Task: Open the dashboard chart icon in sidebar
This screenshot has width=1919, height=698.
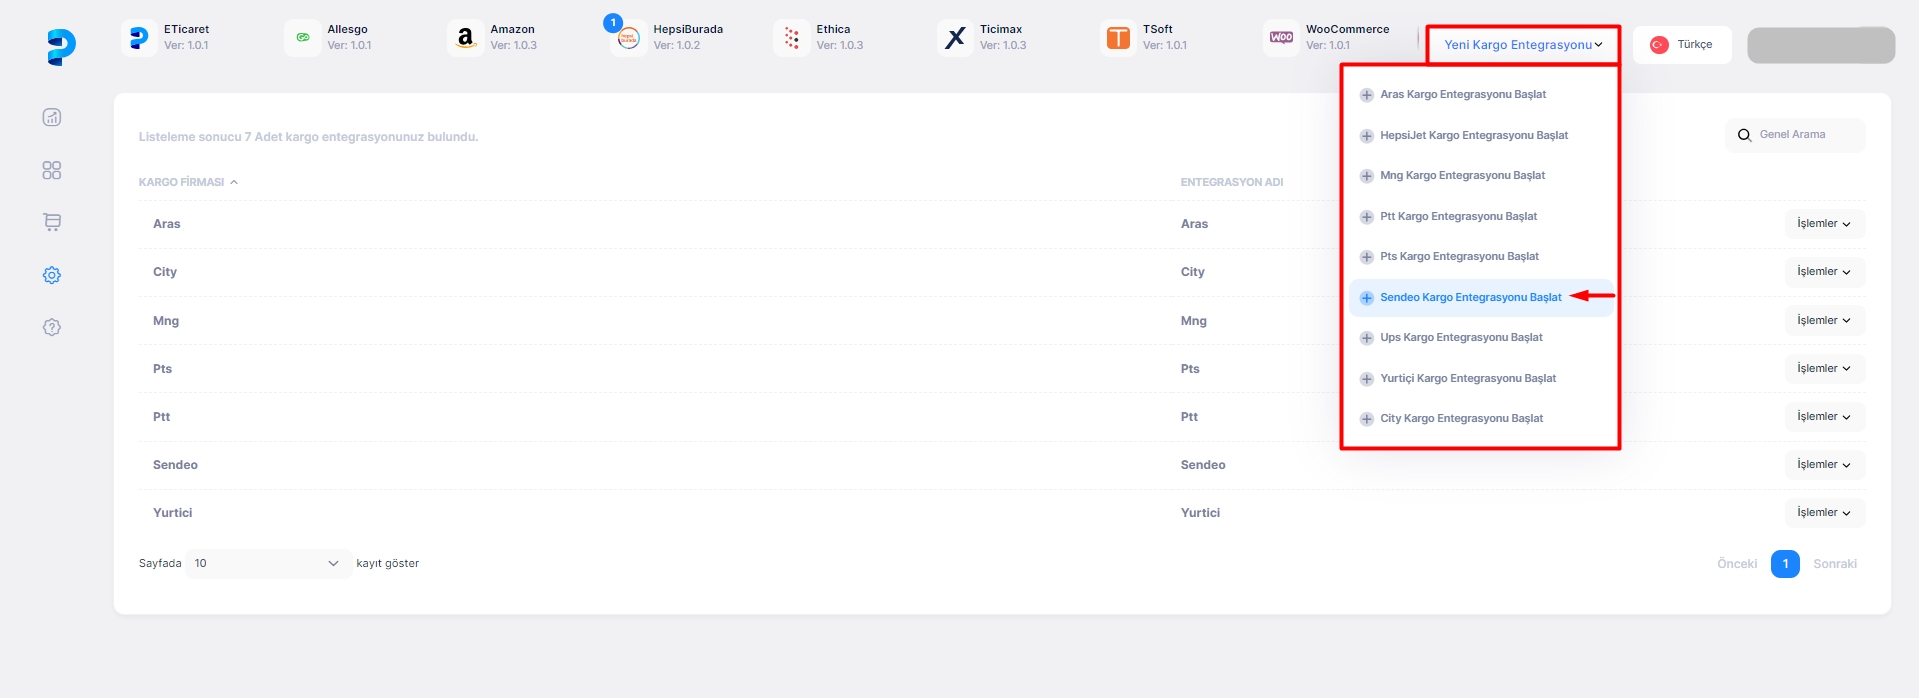Action: 52,117
